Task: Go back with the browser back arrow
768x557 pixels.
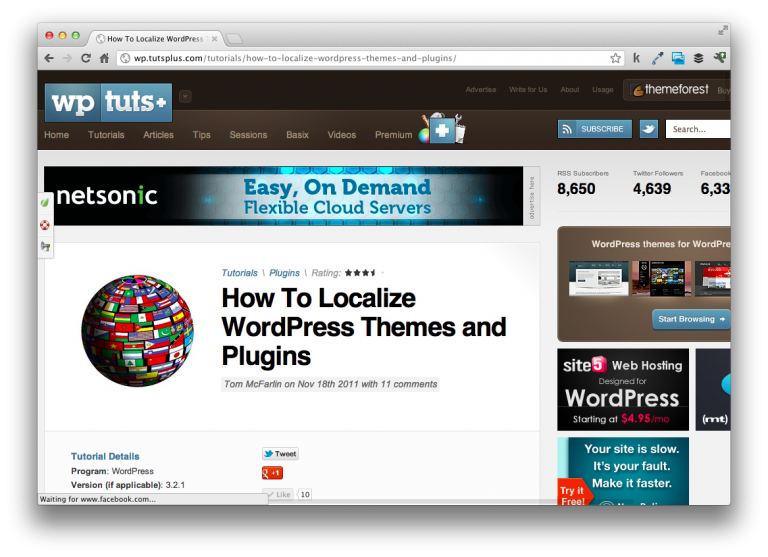Action: pyautogui.click(x=49, y=58)
